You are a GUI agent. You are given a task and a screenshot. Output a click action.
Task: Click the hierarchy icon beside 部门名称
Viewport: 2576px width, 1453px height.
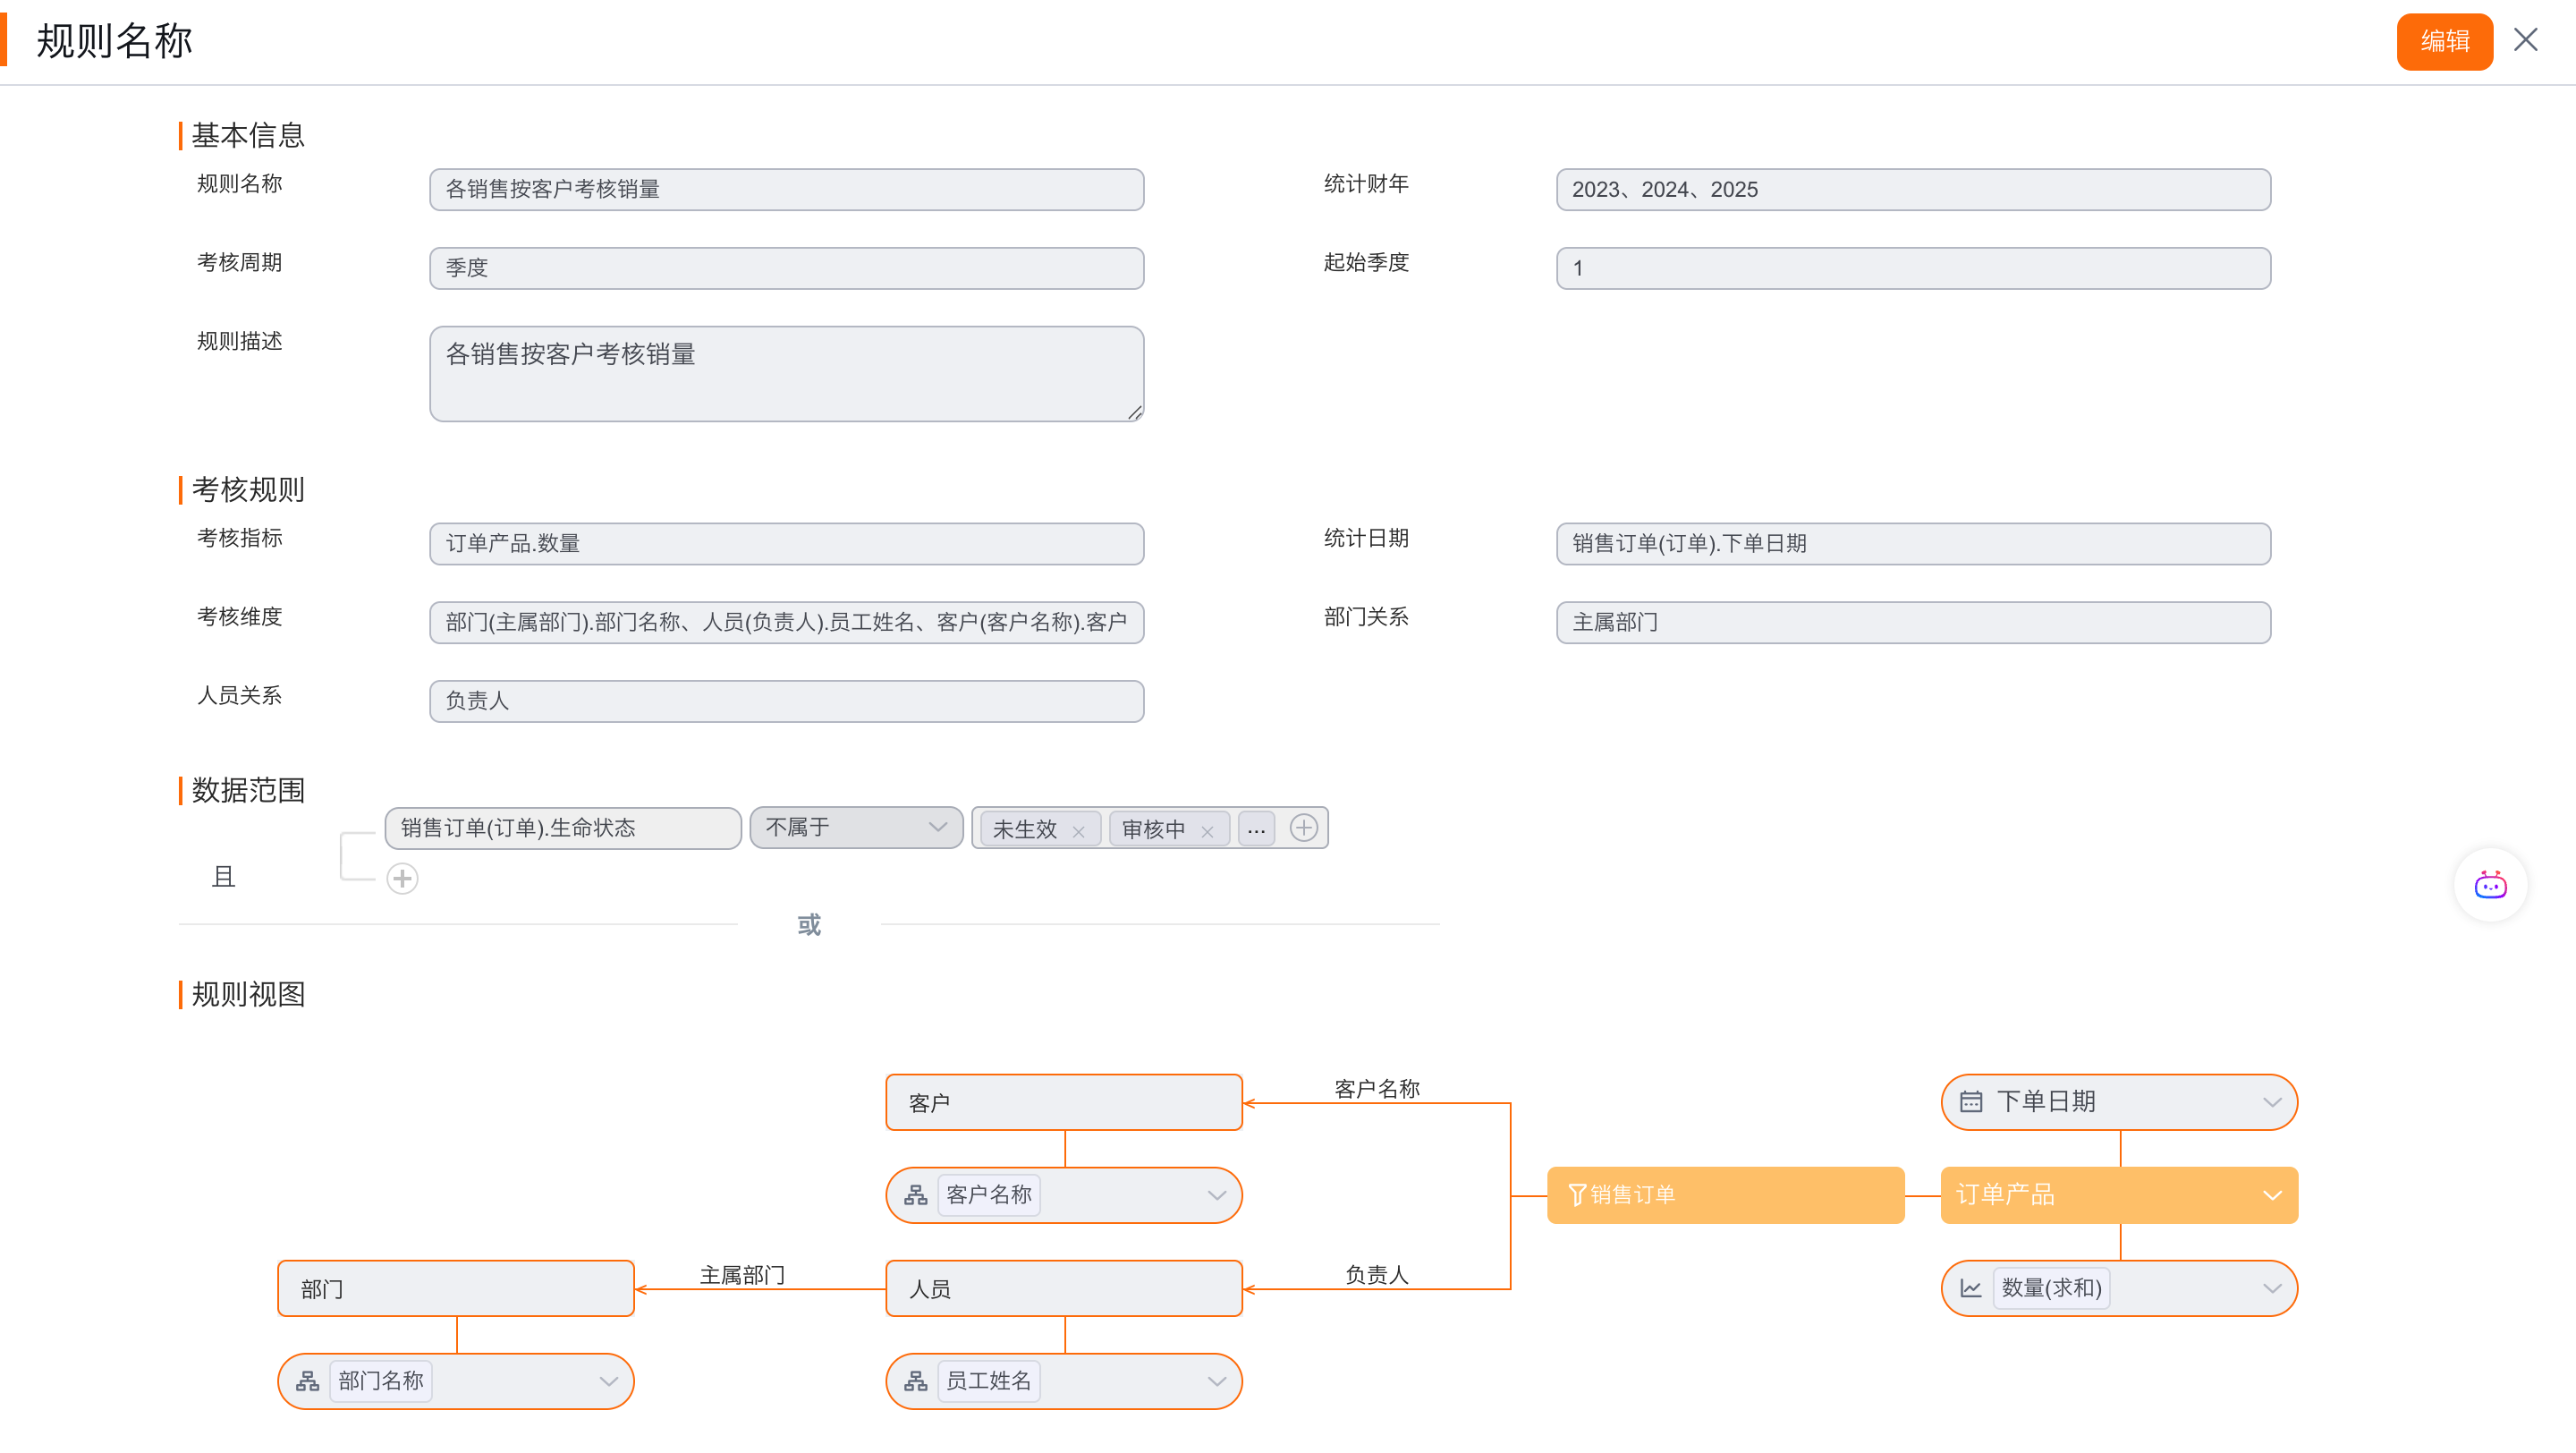[x=308, y=1381]
